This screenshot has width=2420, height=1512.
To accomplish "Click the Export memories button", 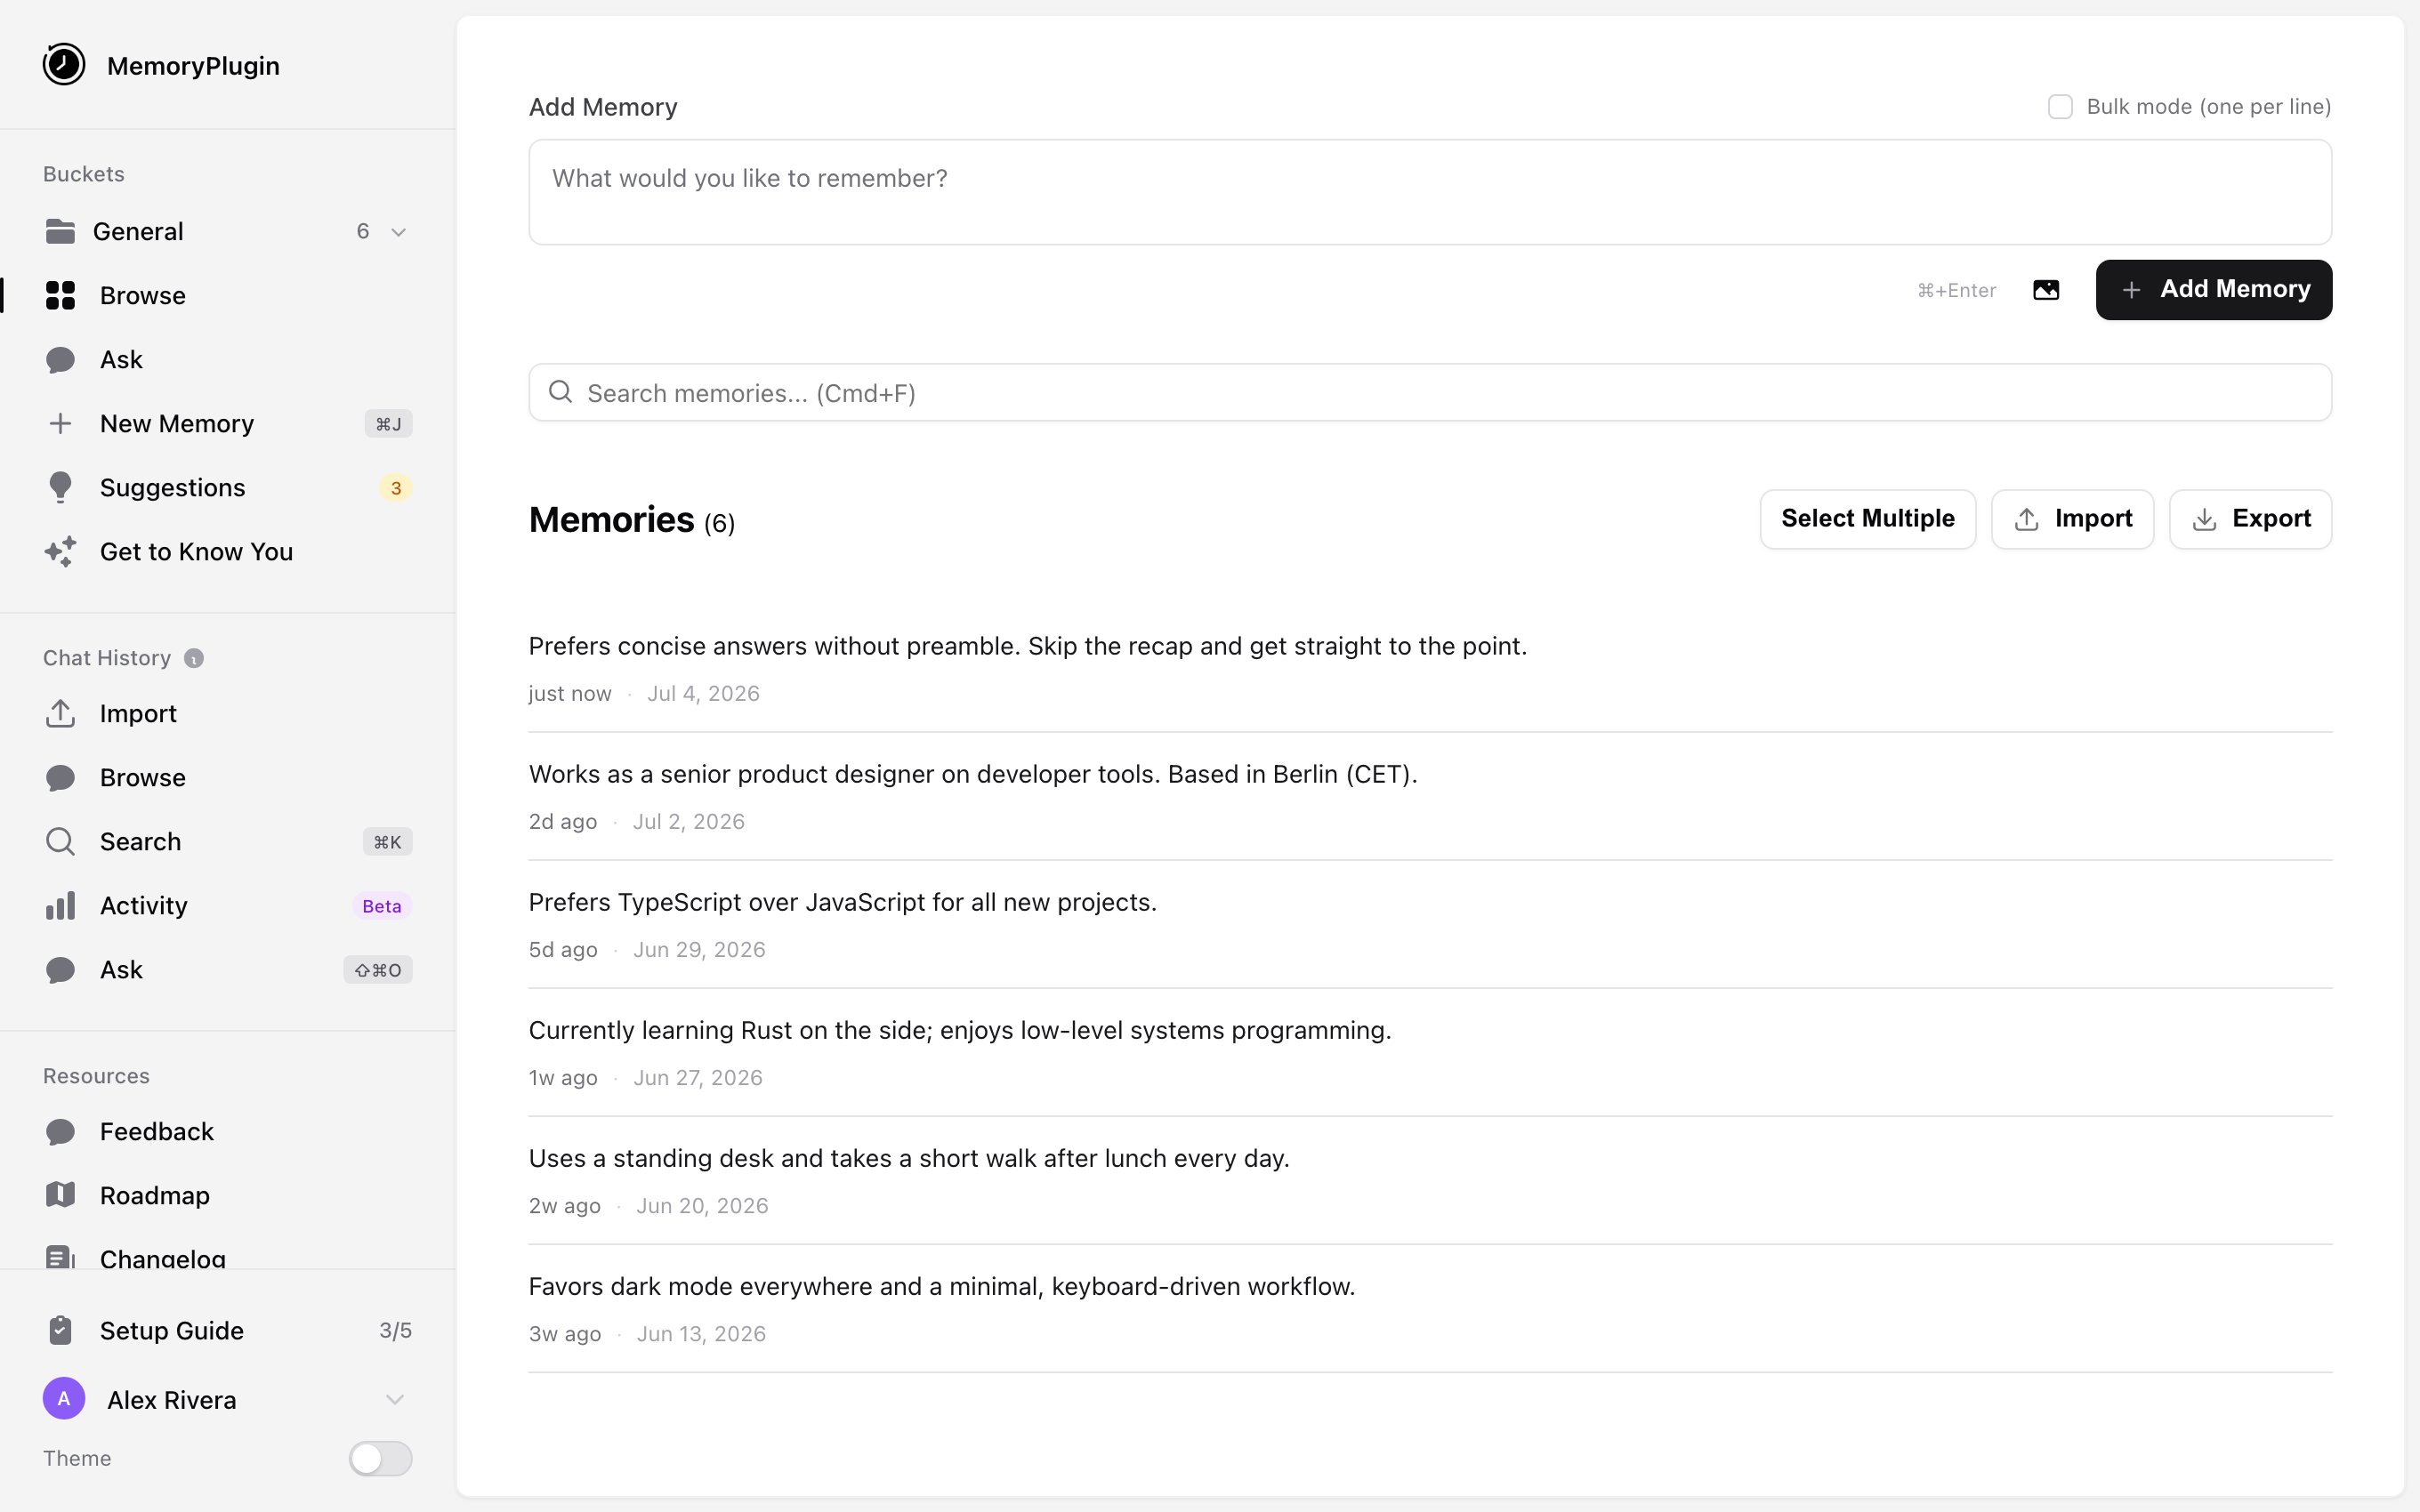I will 2251,519.
